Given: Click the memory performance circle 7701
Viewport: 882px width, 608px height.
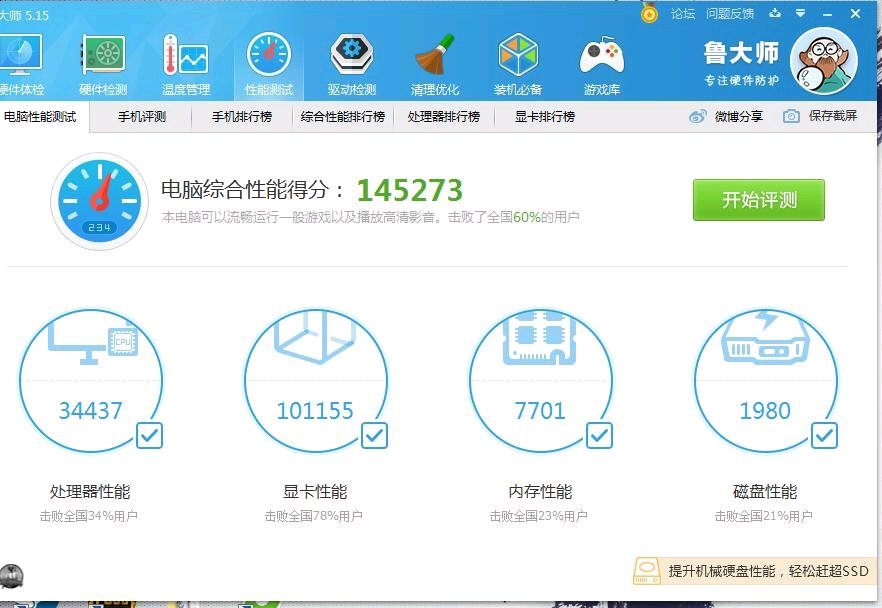Looking at the screenshot, I should click(x=541, y=380).
